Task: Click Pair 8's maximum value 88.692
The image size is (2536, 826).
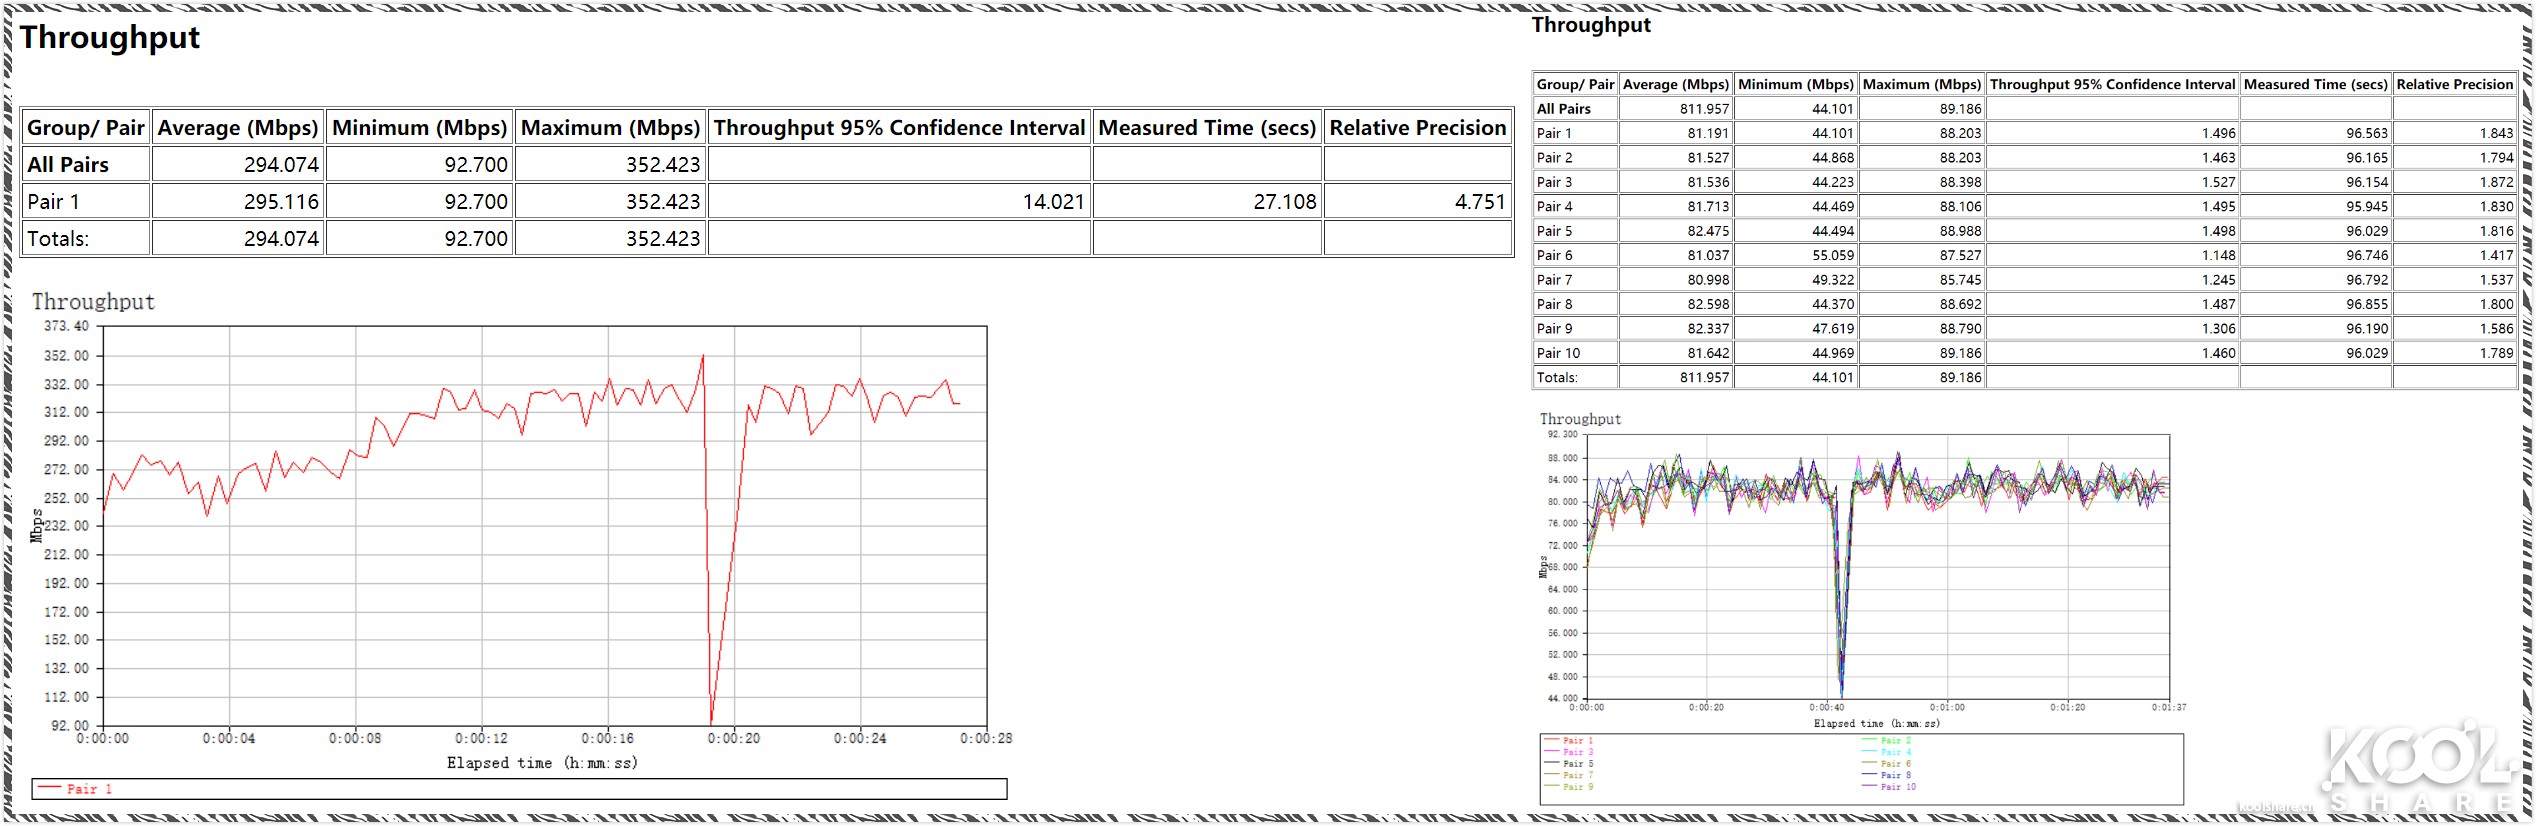Action: click(x=1960, y=305)
